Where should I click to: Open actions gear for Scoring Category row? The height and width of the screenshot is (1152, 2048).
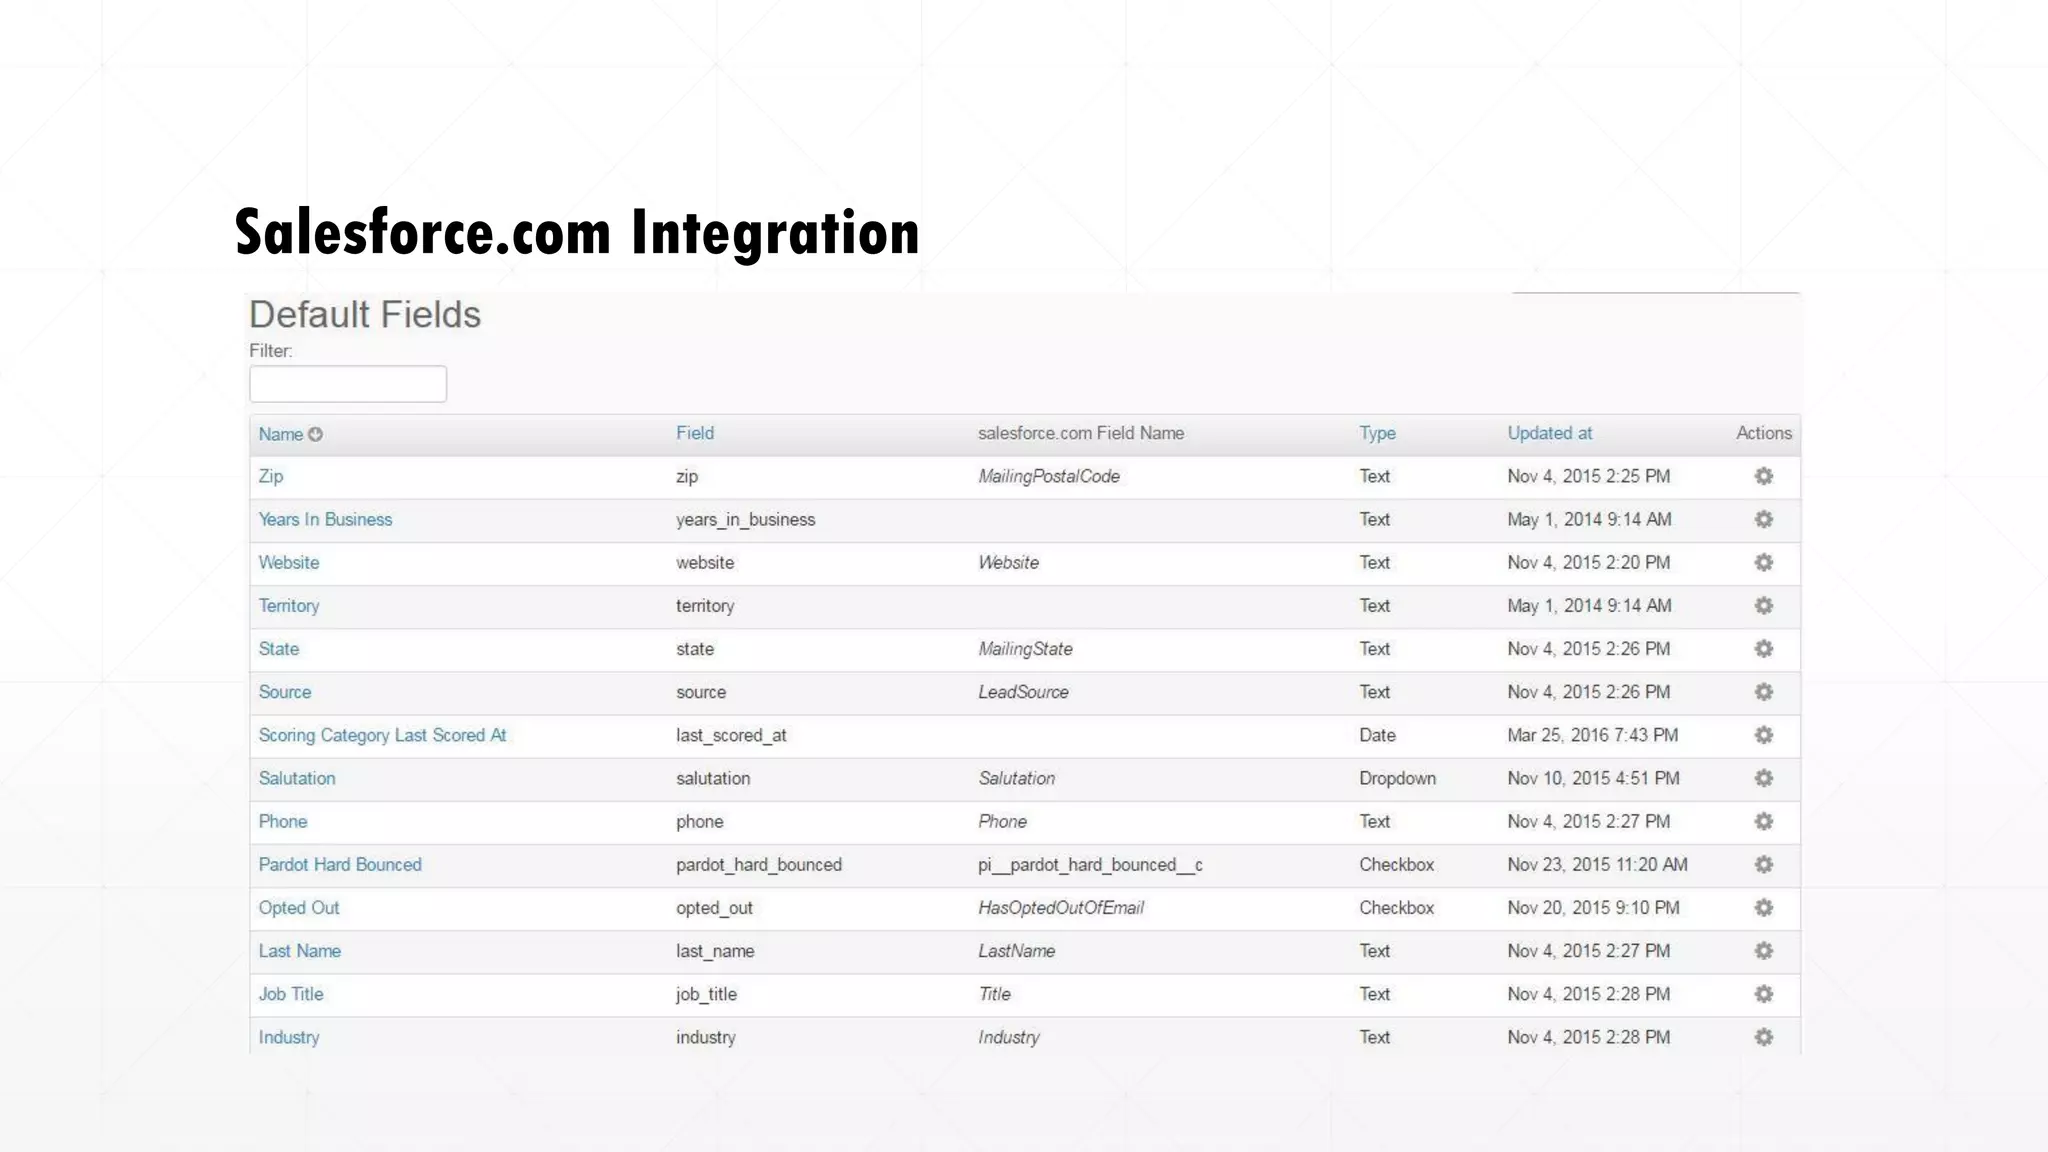click(x=1764, y=735)
